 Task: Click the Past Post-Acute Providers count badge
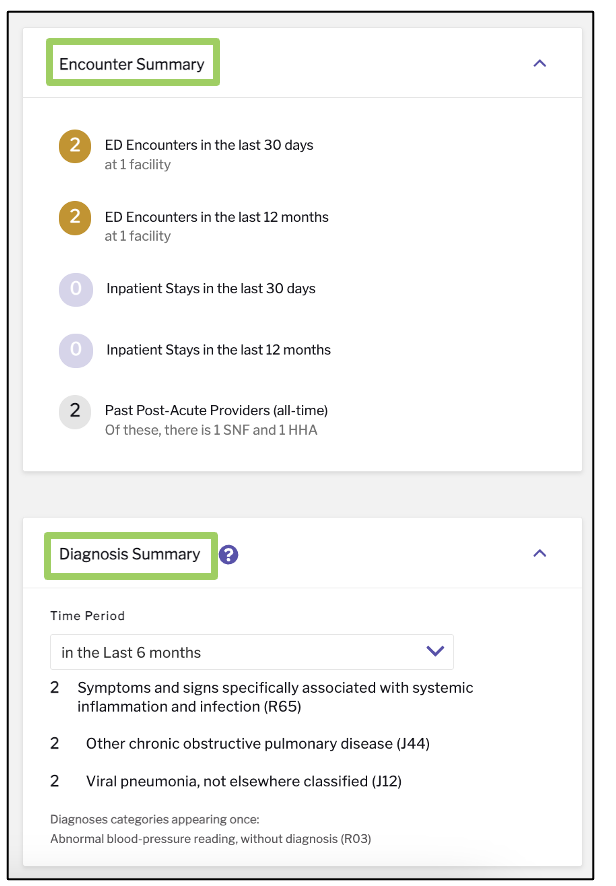pyautogui.click(x=75, y=411)
